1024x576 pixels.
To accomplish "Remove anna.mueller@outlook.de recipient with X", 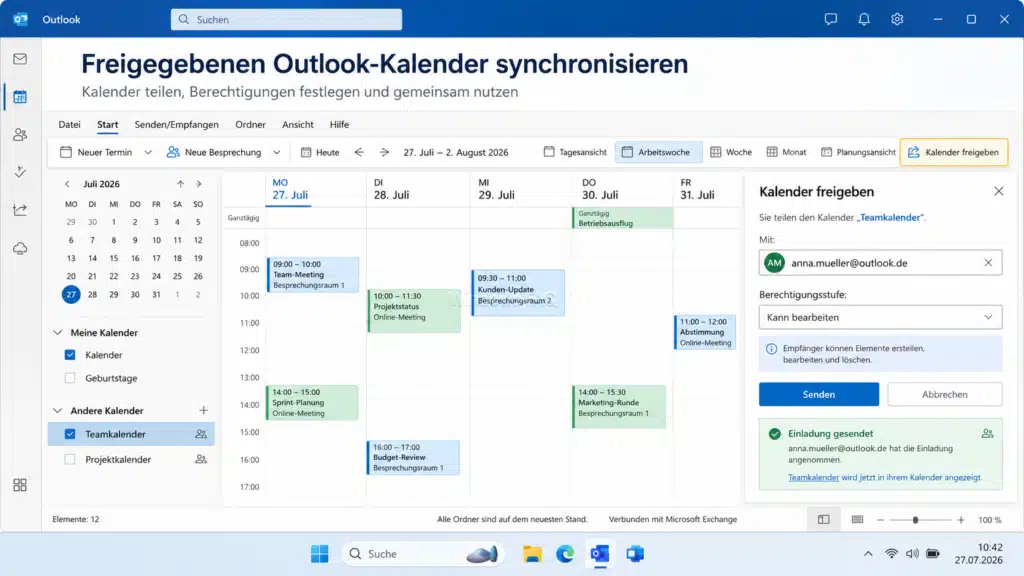I will pos(988,263).
